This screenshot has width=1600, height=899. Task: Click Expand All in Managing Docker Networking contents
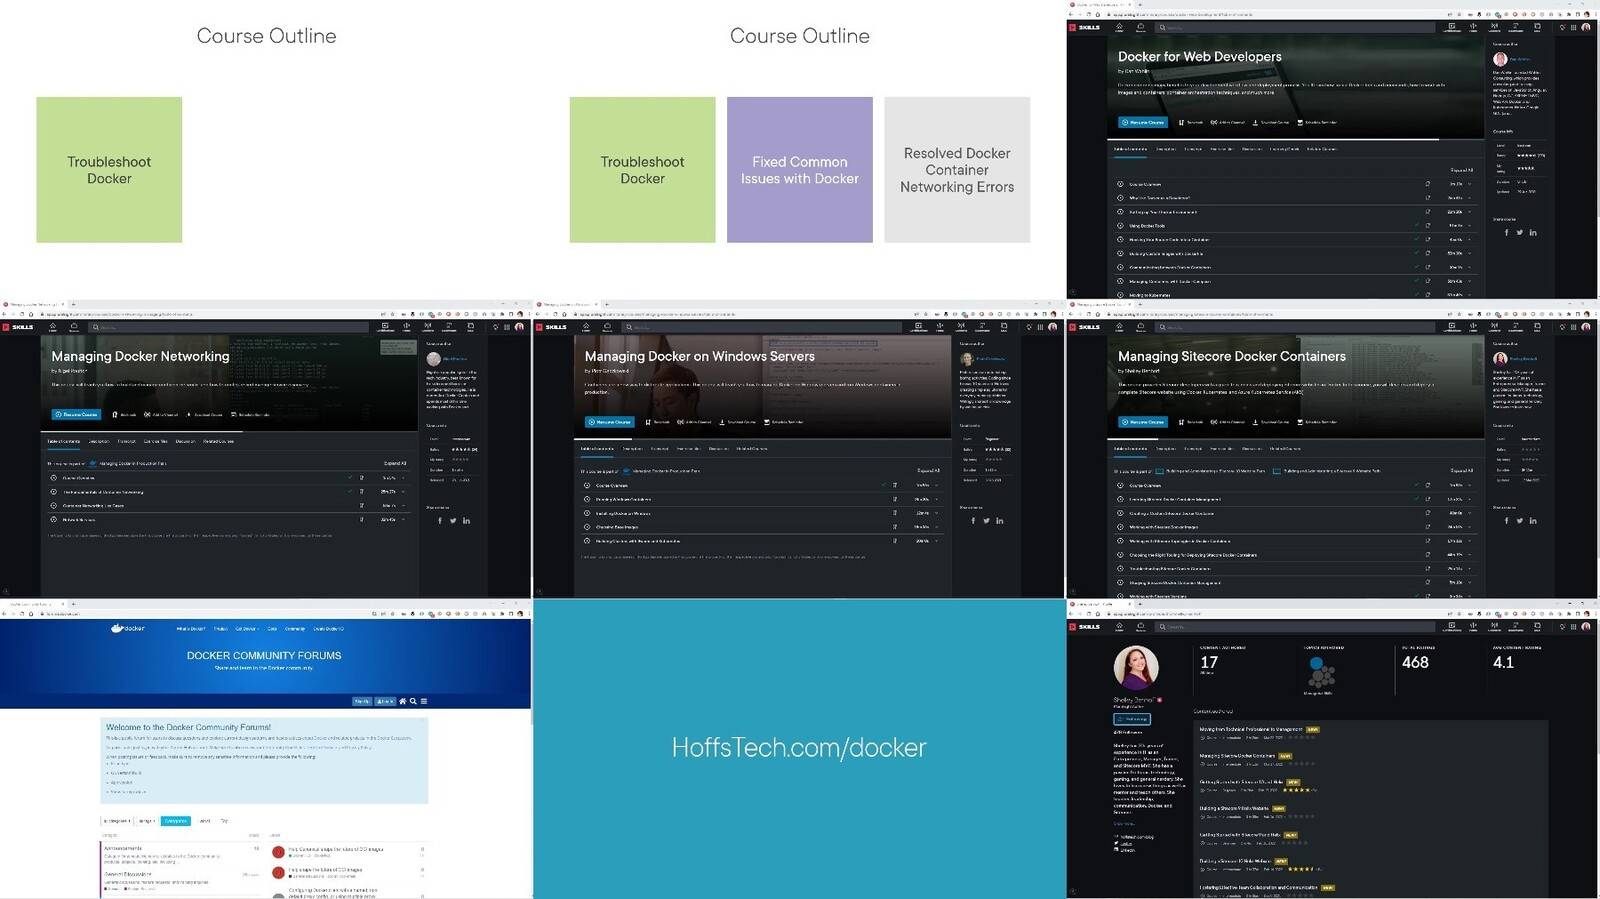(395, 463)
